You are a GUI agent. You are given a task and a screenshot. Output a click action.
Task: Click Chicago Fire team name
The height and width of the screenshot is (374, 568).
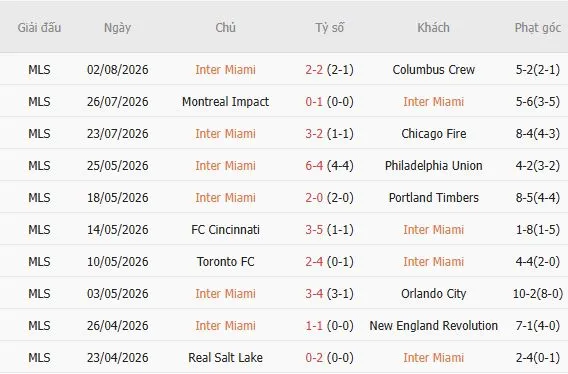click(x=434, y=134)
